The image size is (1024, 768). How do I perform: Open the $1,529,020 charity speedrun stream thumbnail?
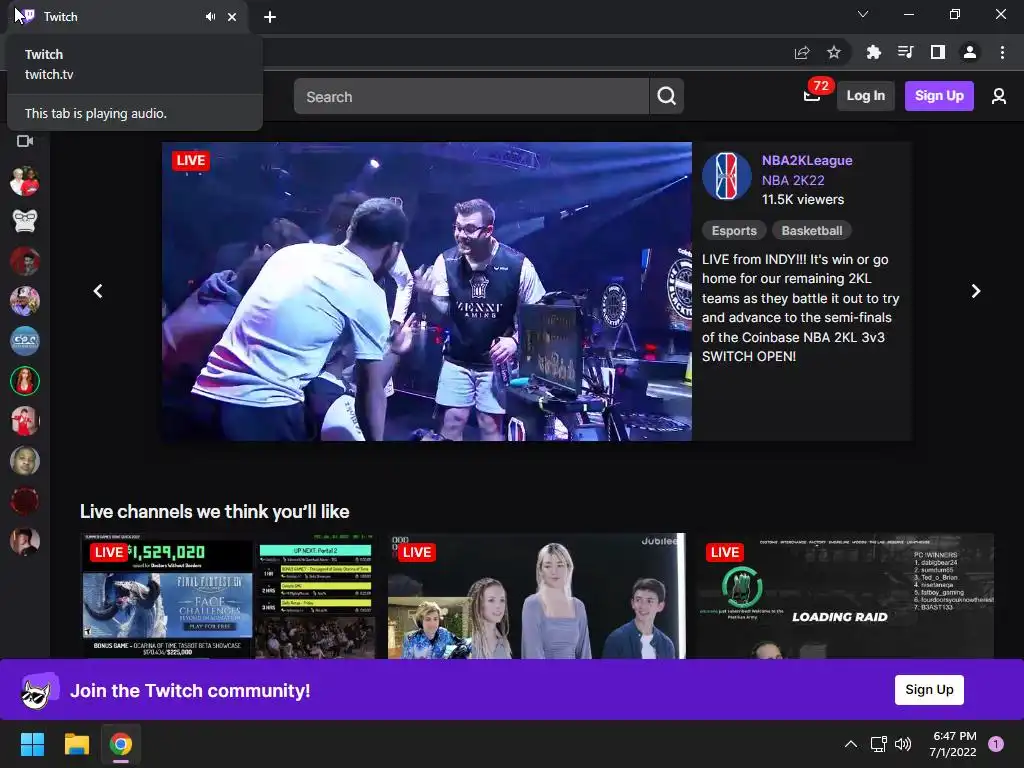[229, 596]
